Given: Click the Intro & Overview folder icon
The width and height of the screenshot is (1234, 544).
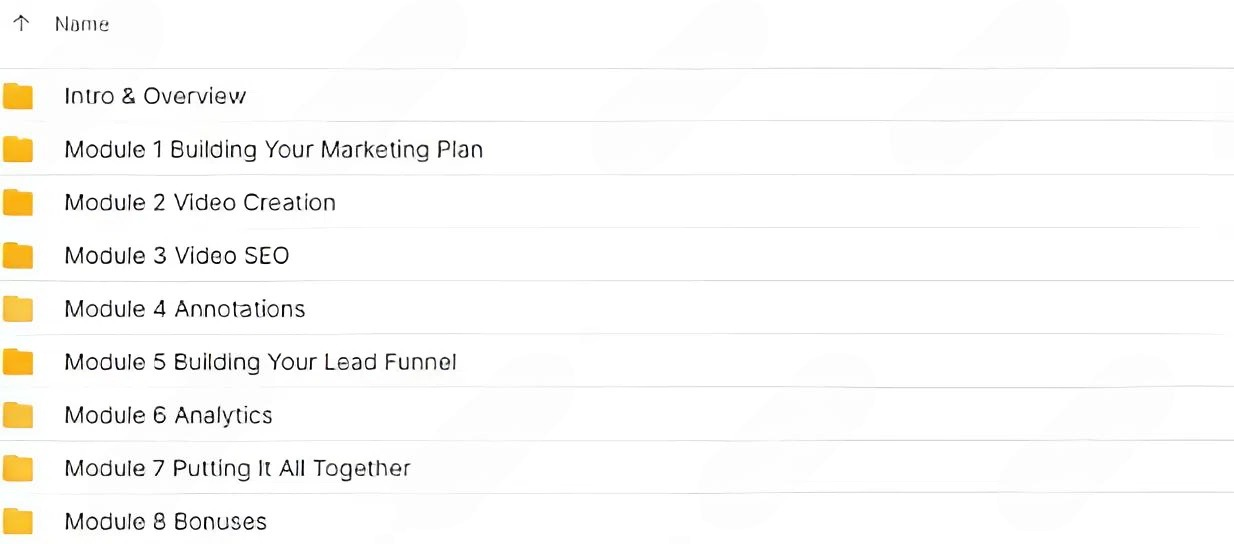Looking at the screenshot, I should tap(18, 97).
